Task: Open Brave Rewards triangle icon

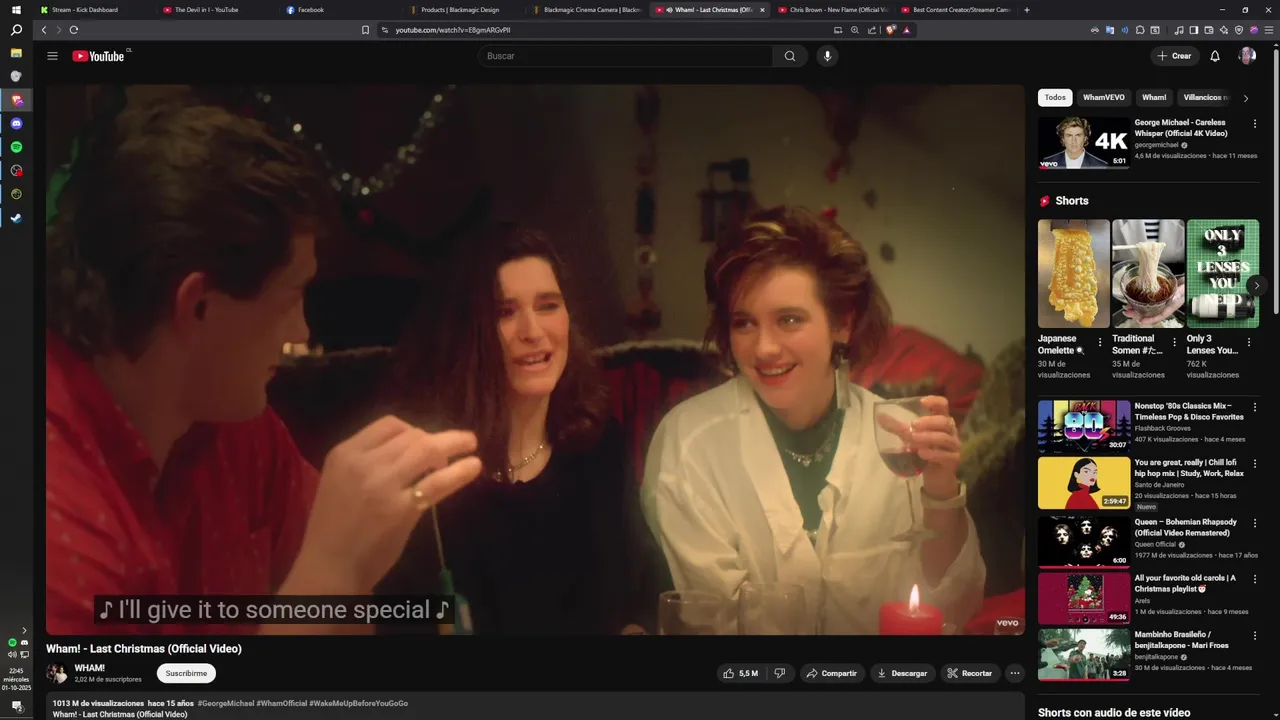Action: [907, 30]
